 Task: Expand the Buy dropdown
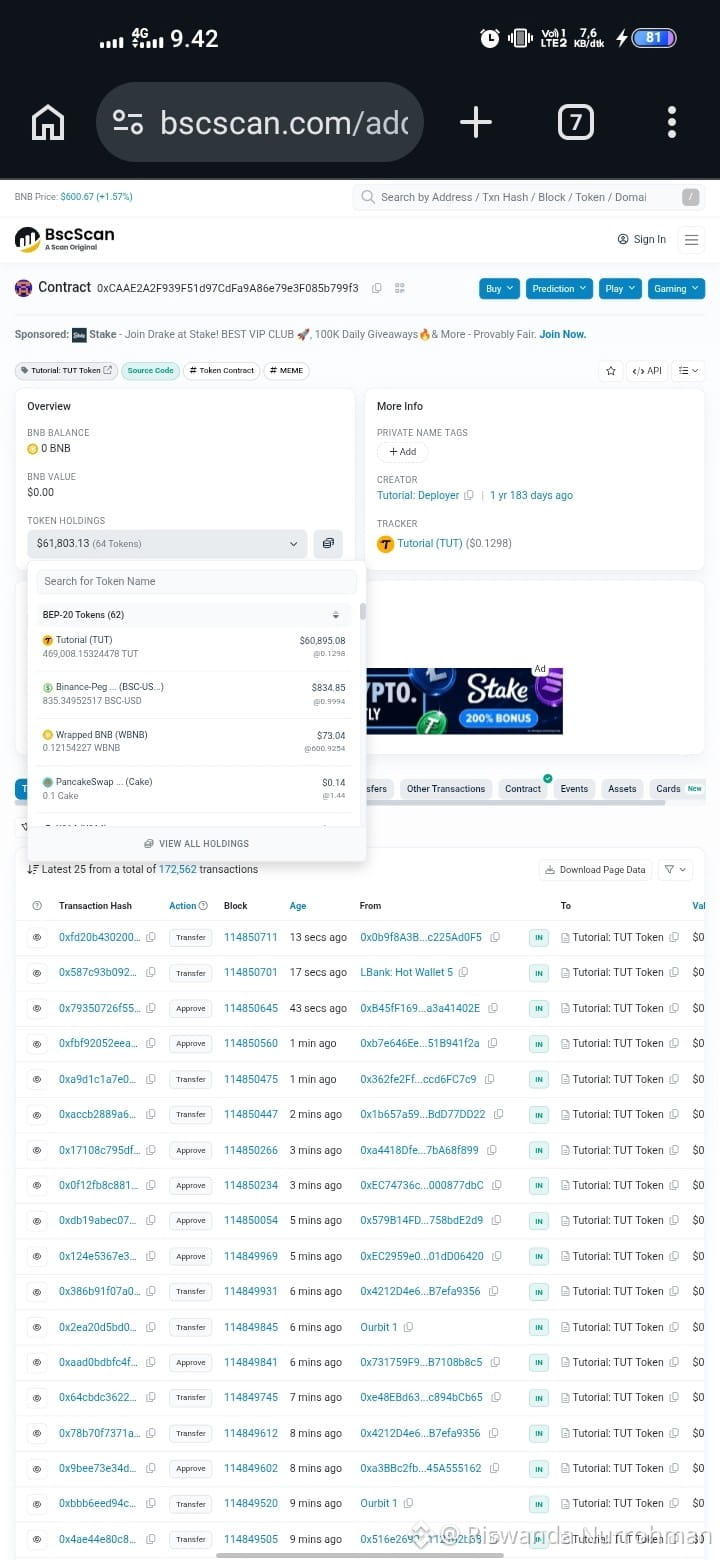(499, 288)
